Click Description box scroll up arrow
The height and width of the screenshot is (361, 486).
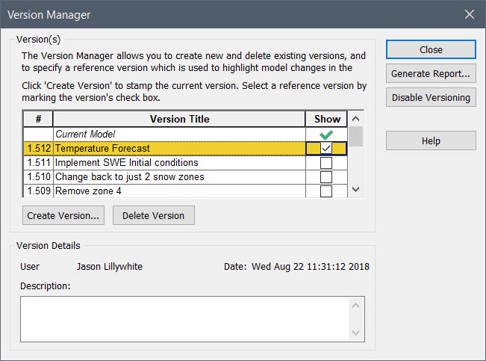(x=356, y=305)
